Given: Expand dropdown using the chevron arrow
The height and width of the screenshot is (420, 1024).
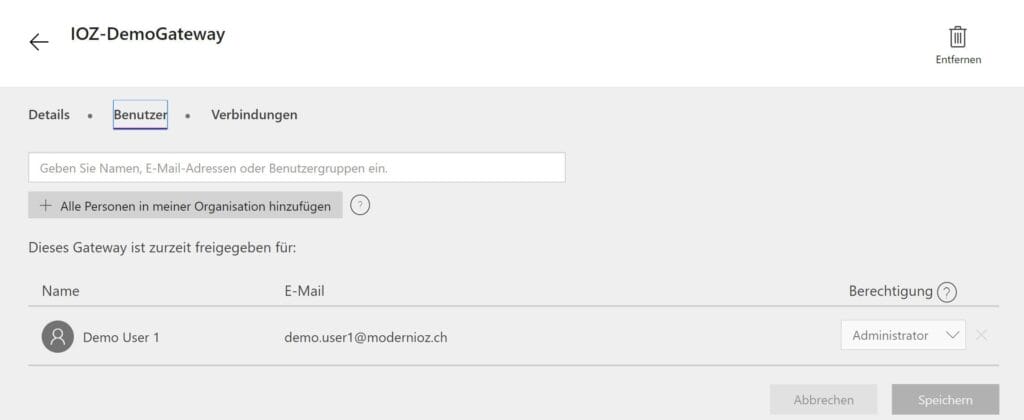Looking at the screenshot, I should pyautogui.click(x=951, y=336).
